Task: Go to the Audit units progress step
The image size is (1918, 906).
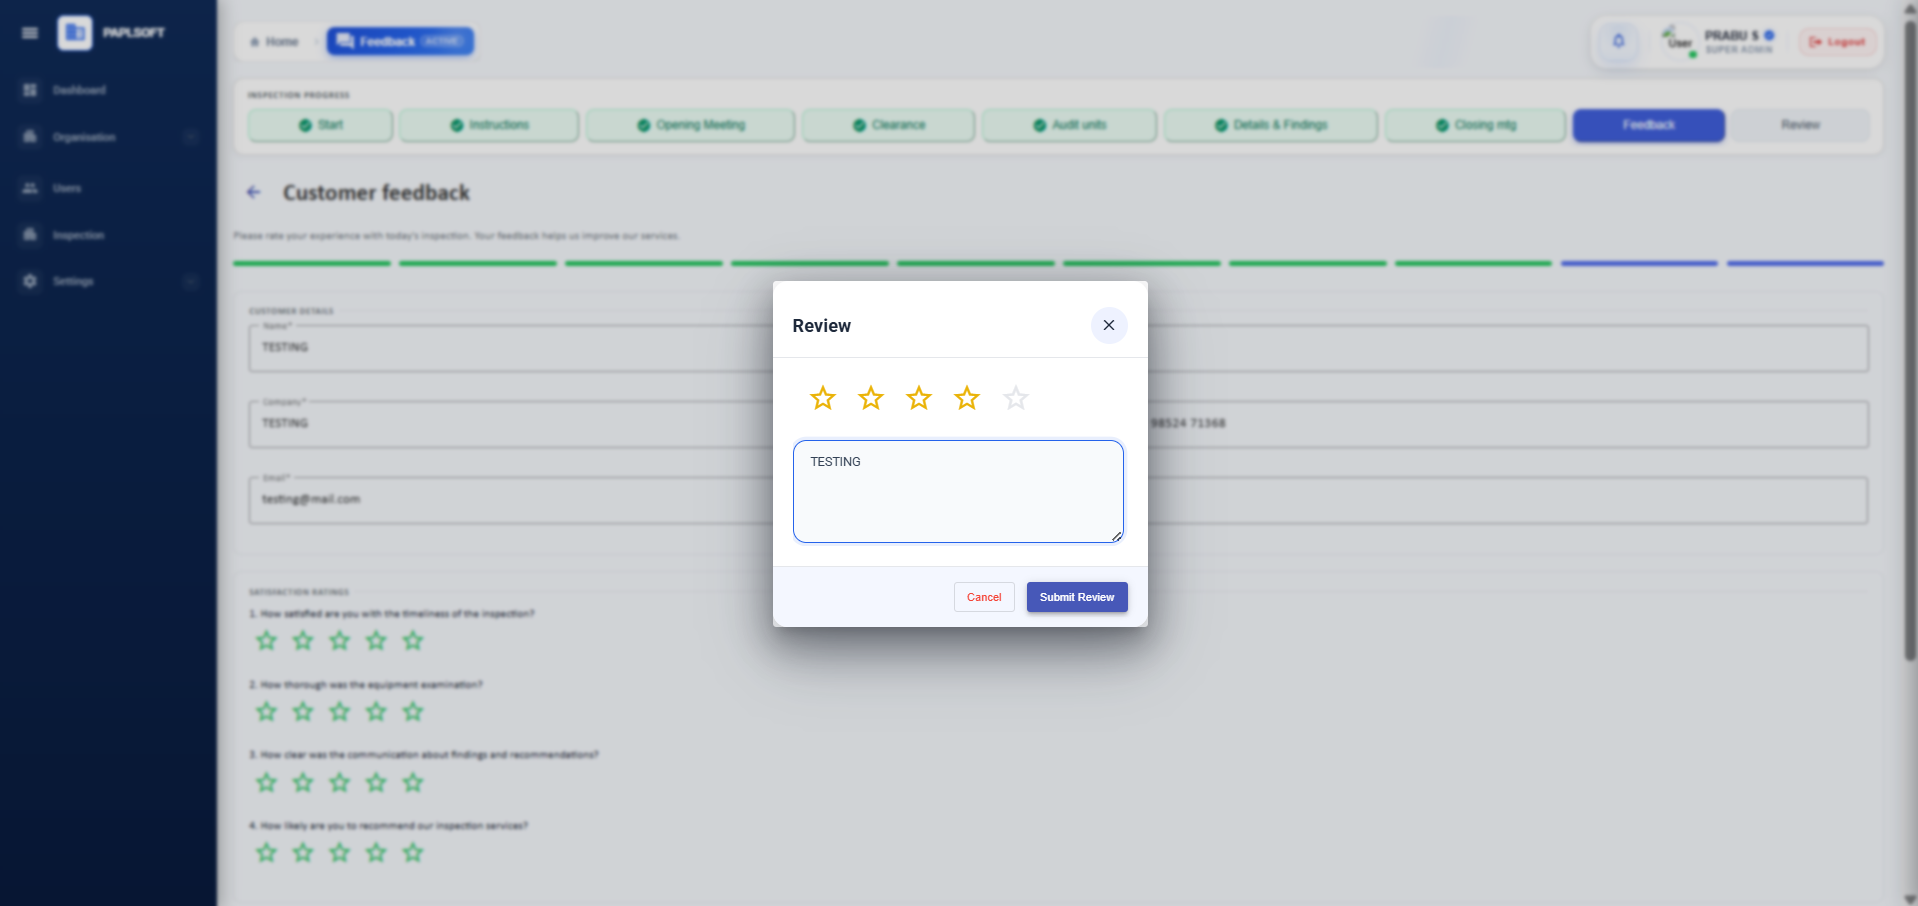Action: (1069, 125)
